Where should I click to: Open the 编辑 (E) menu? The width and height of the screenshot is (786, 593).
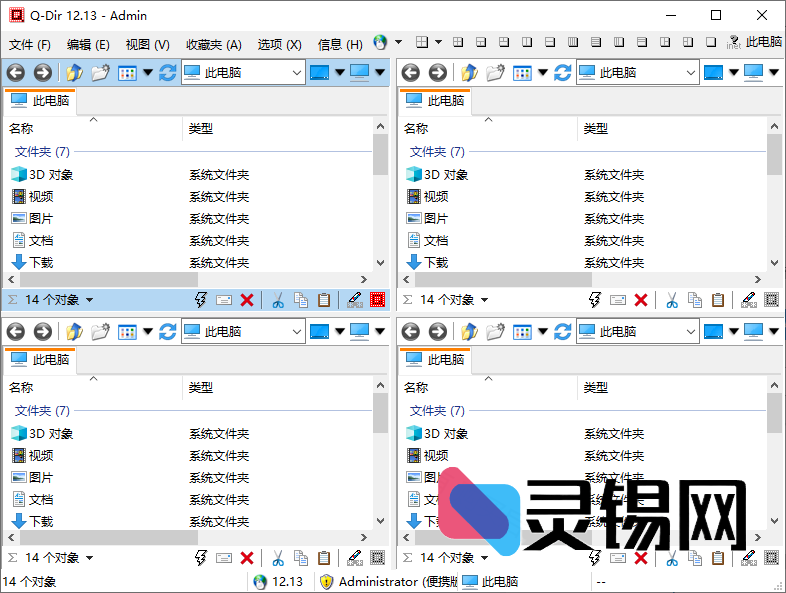click(x=88, y=45)
